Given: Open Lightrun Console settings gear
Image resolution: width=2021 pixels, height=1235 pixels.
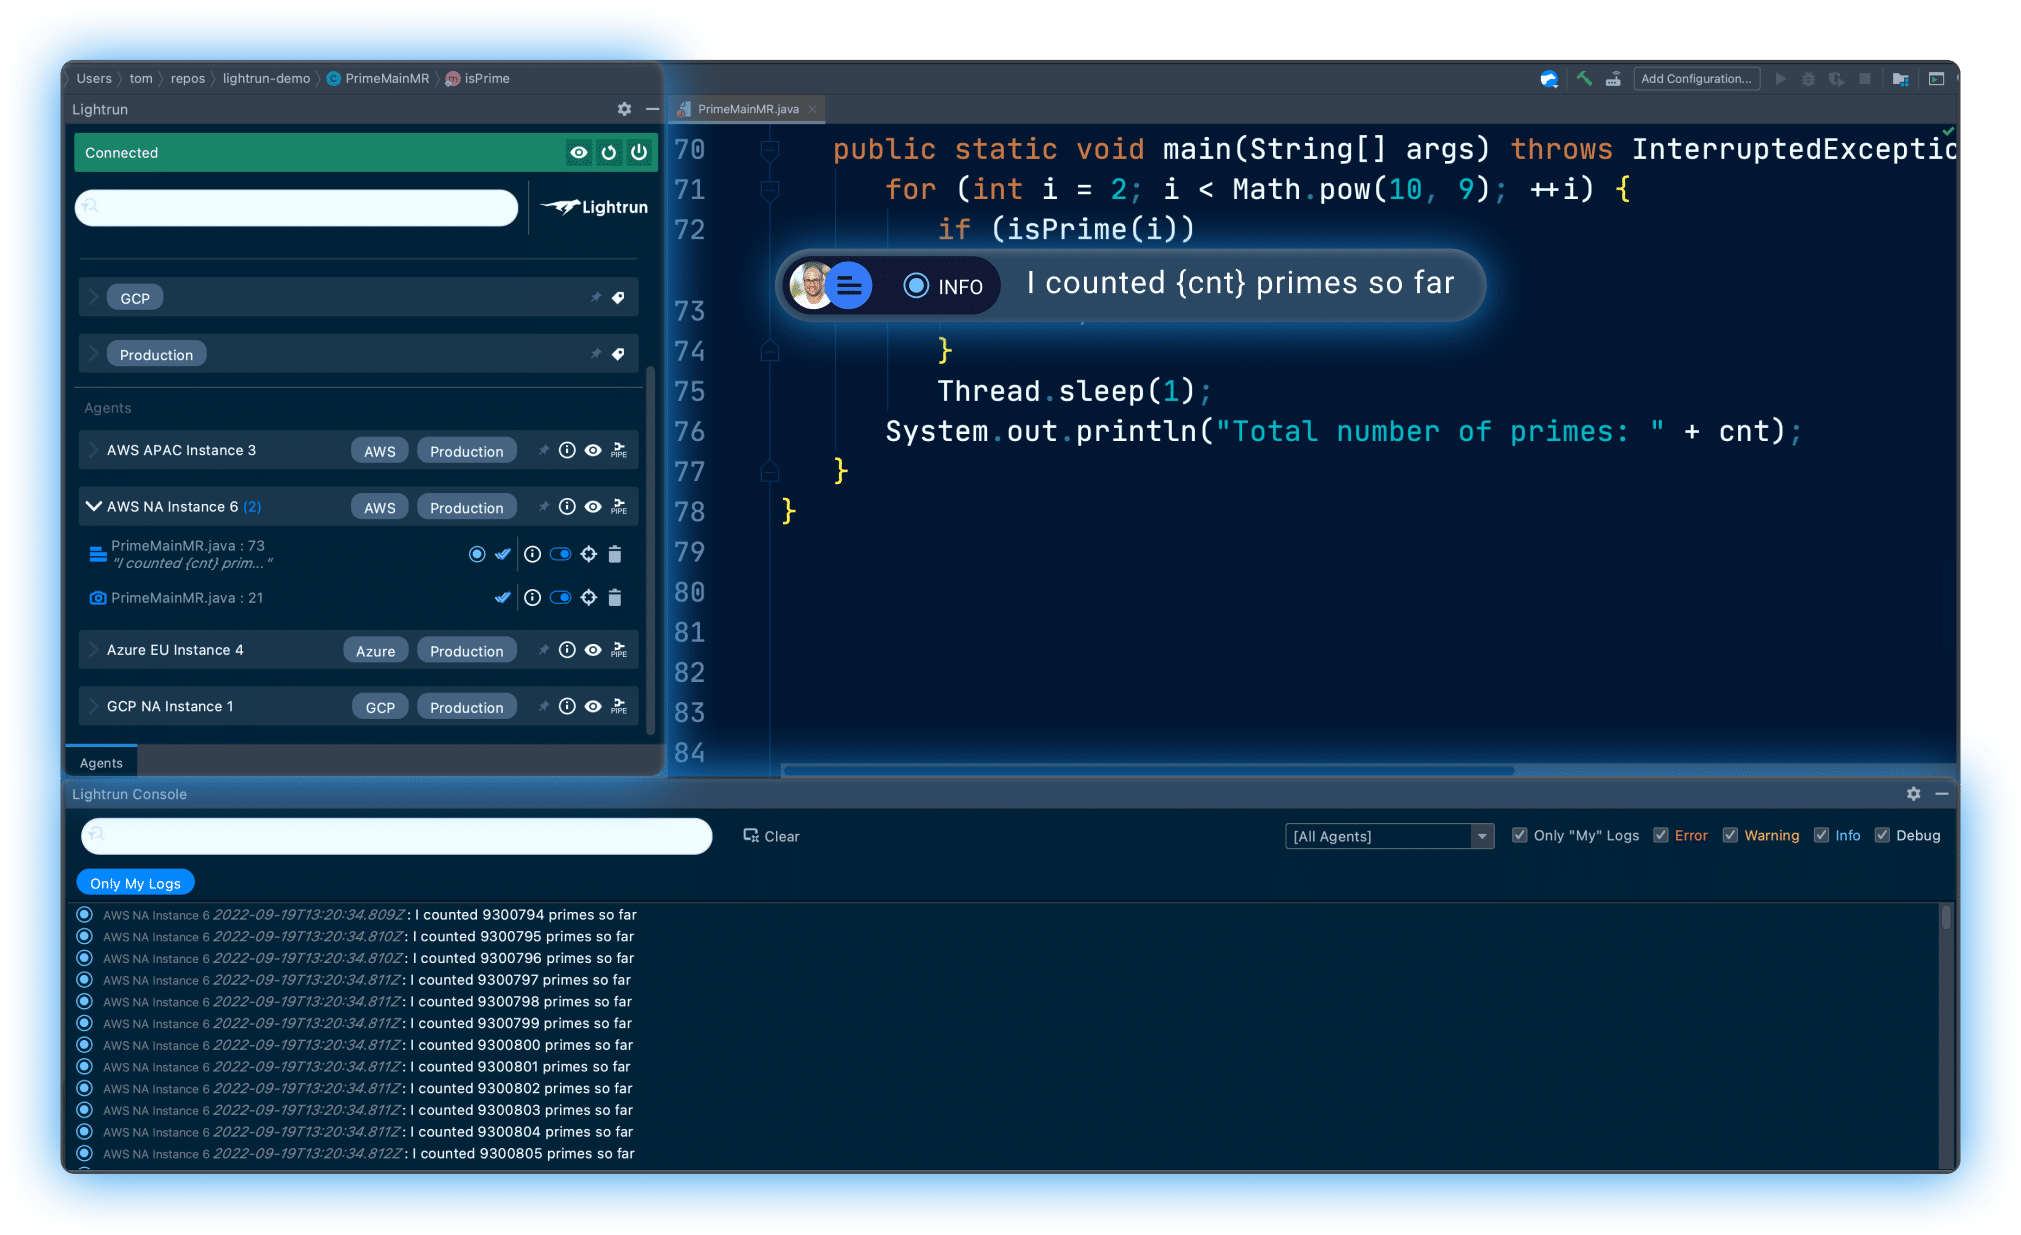Looking at the screenshot, I should (1913, 793).
